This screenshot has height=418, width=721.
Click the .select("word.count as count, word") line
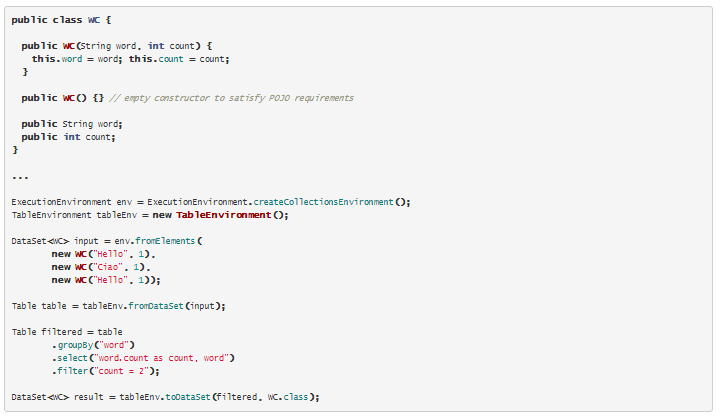143,357
